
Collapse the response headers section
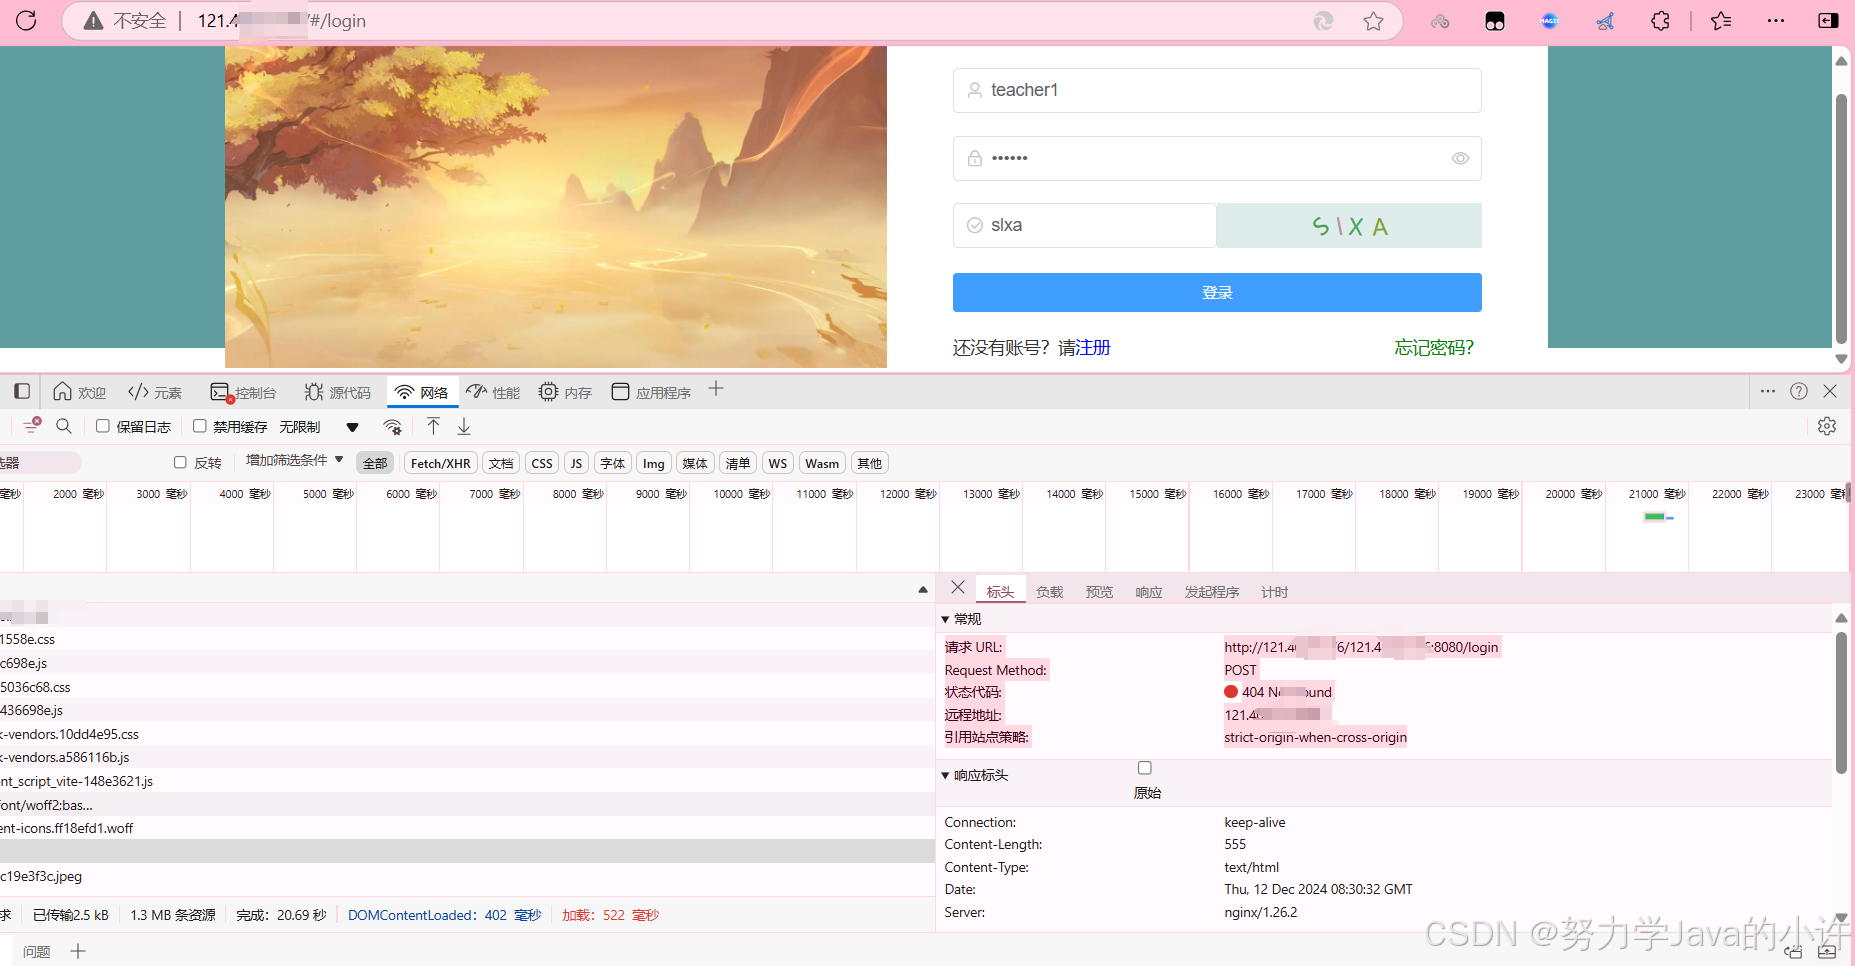pyautogui.click(x=945, y=775)
